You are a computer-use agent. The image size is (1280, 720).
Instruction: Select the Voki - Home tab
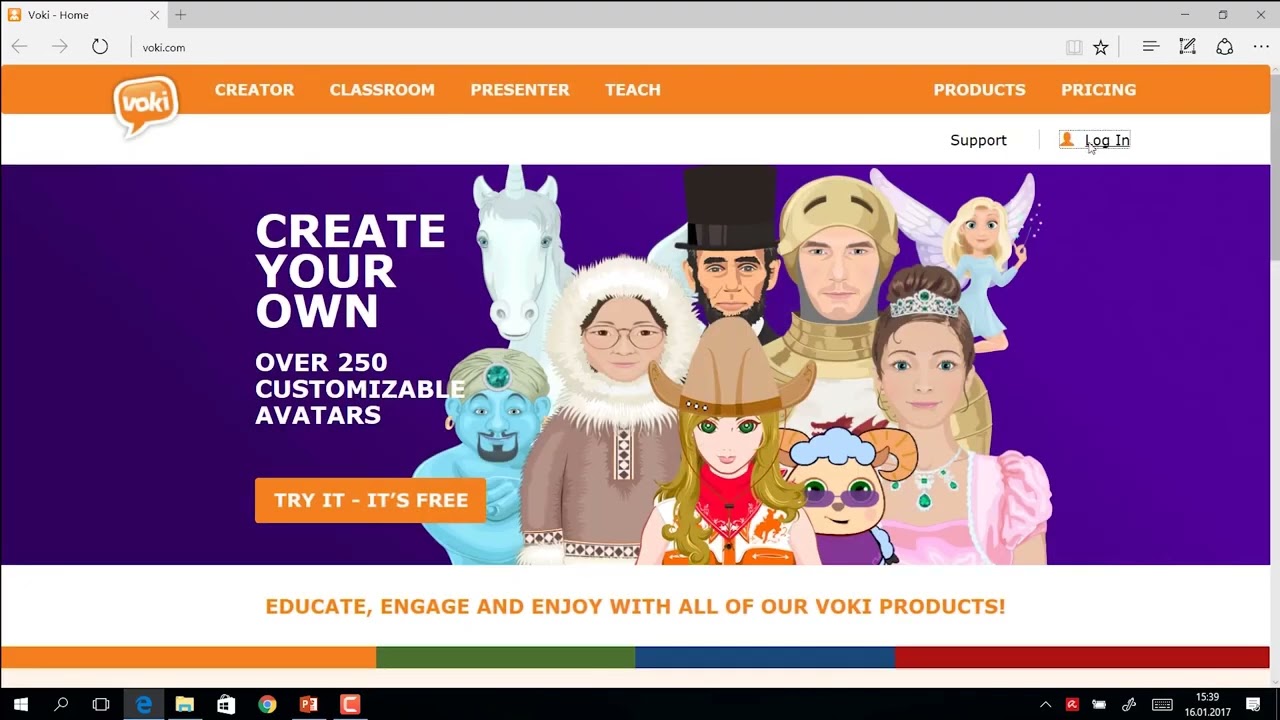click(84, 15)
